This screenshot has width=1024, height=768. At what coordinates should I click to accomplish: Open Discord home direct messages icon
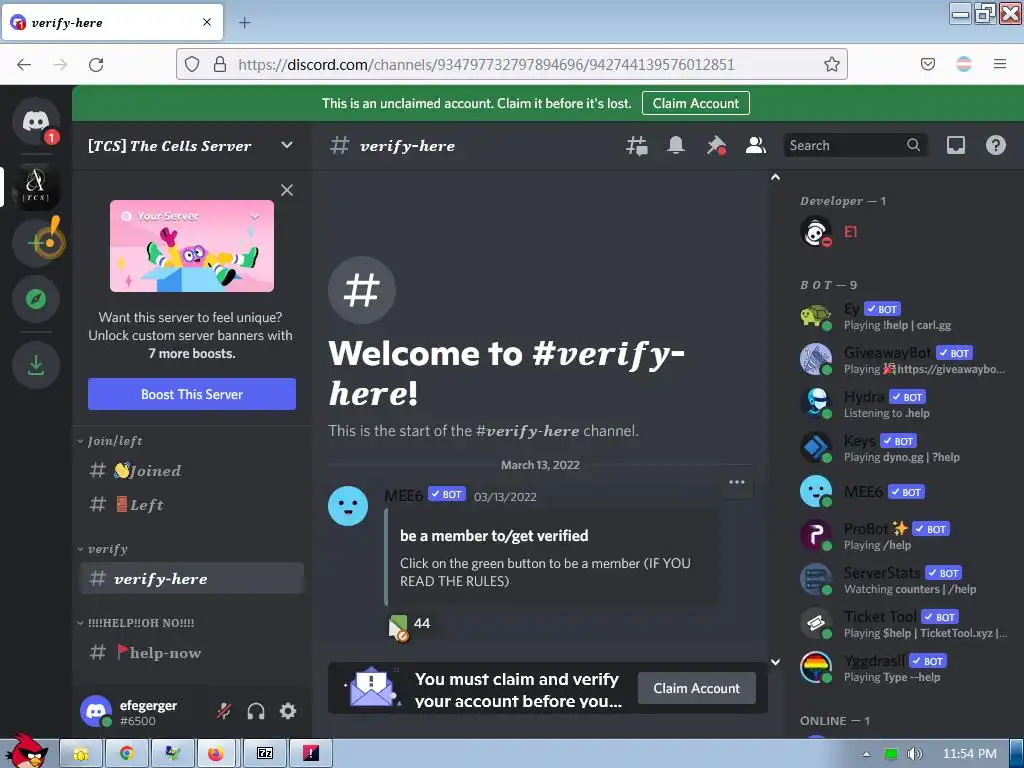36,121
